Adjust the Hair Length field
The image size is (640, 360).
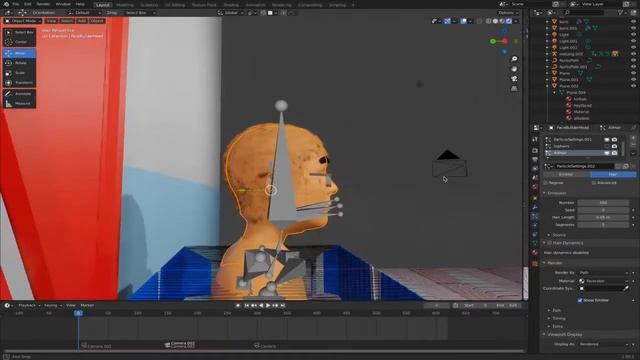603,218
